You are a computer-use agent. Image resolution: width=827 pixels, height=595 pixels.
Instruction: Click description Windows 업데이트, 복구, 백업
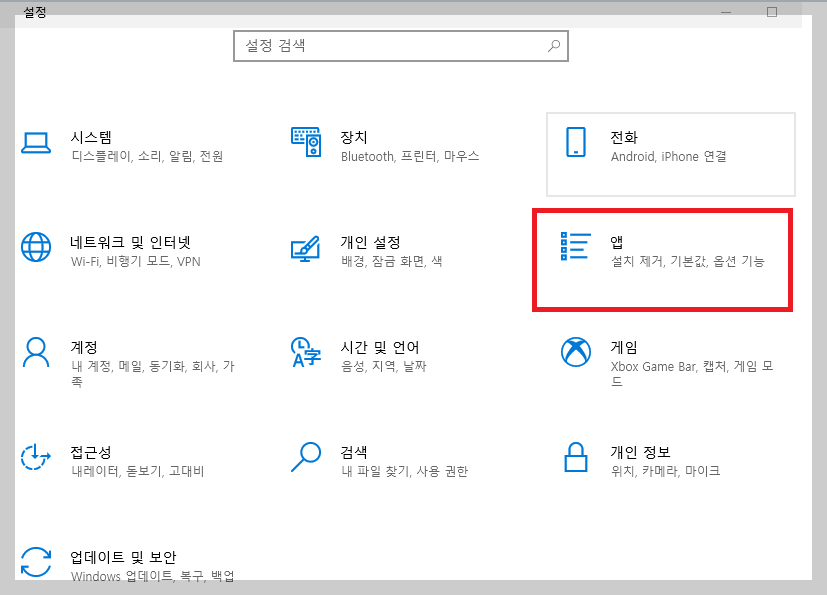pos(152,576)
